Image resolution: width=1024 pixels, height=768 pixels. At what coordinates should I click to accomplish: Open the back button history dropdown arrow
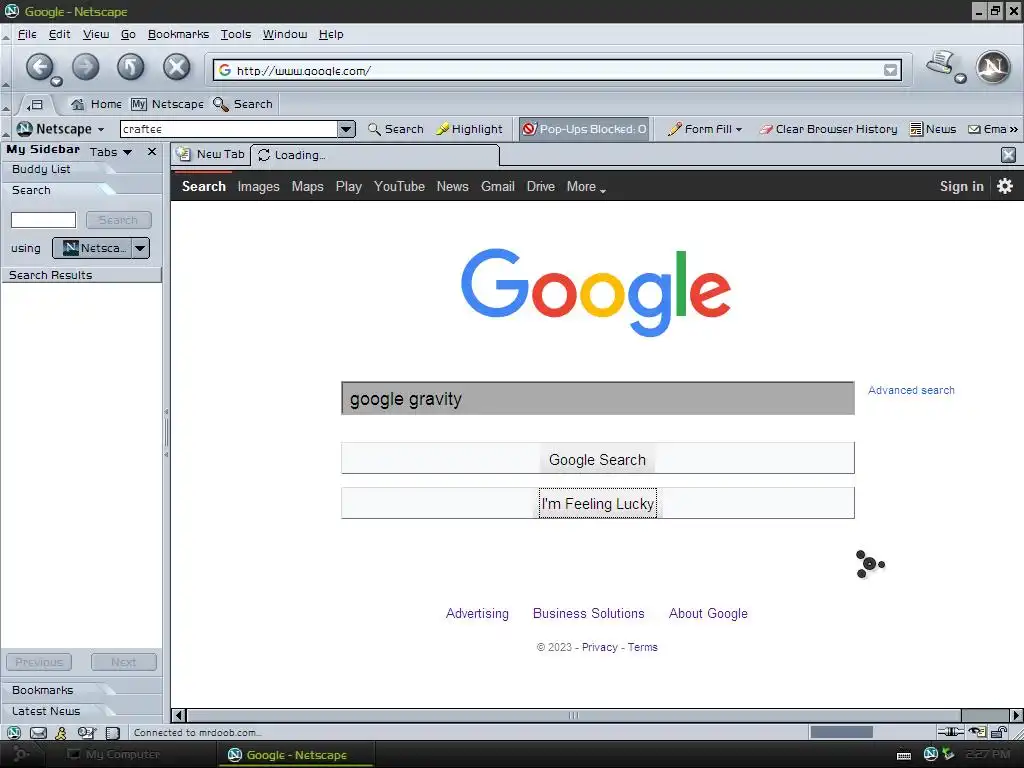click(x=57, y=82)
